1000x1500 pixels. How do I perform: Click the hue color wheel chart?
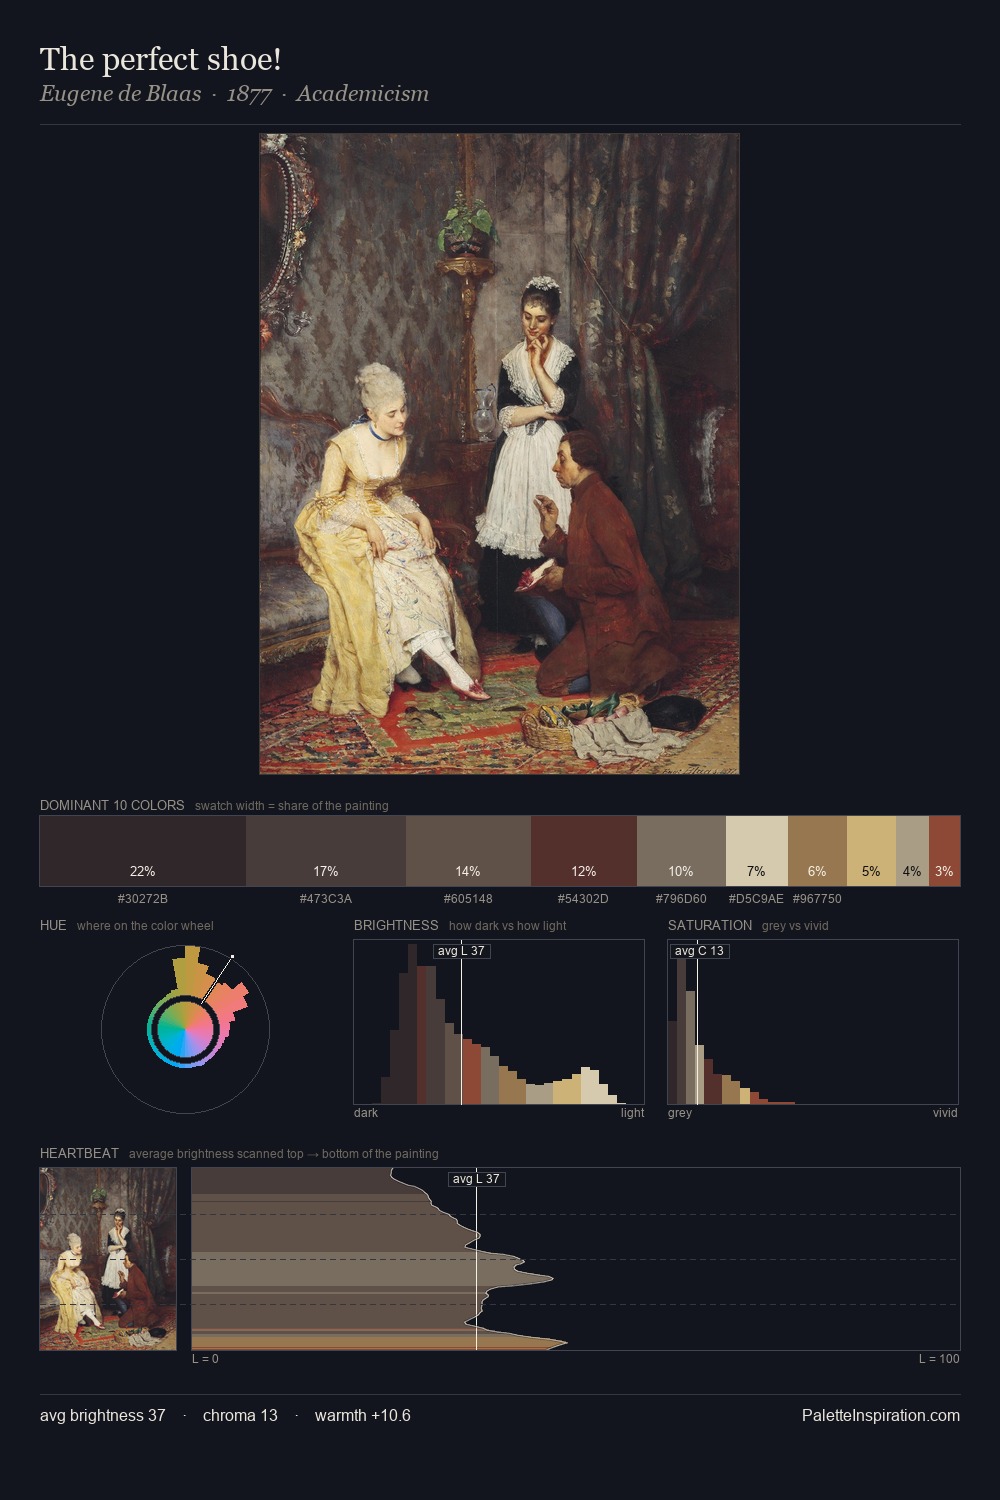point(185,1028)
